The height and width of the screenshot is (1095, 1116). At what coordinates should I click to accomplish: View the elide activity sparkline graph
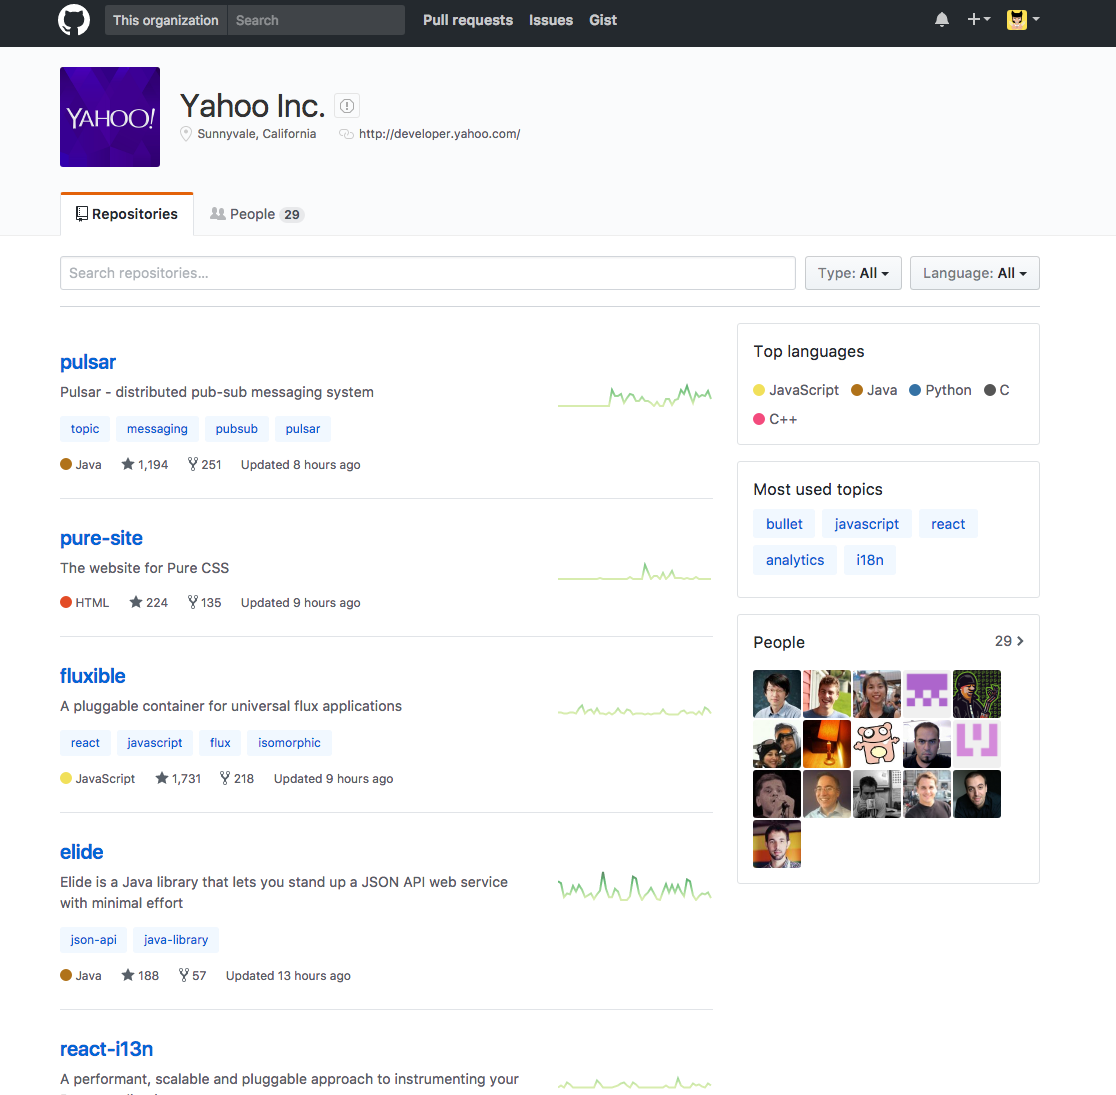(634, 887)
